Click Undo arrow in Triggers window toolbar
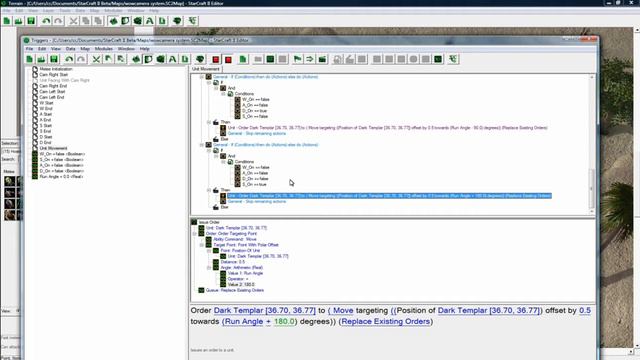 [x=69, y=60]
